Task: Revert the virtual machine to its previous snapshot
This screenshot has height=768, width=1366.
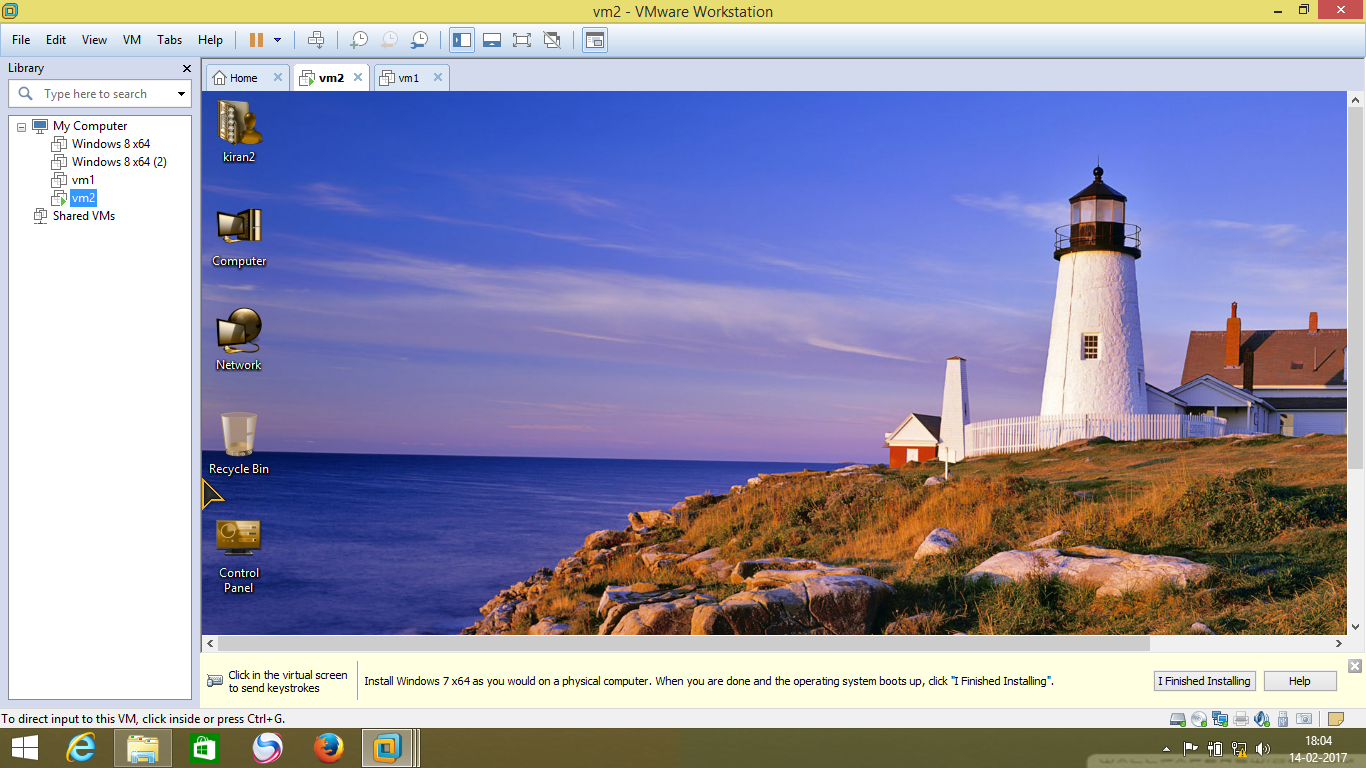Action: (x=389, y=40)
